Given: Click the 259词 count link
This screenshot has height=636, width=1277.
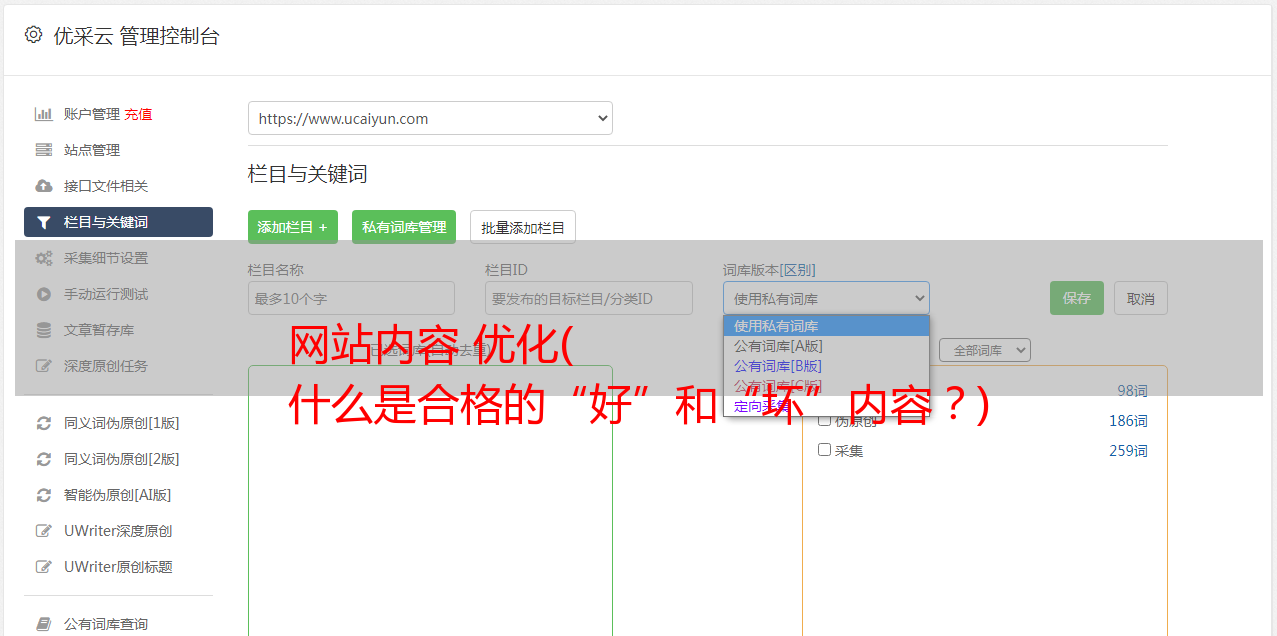Looking at the screenshot, I should coord(1128,451).
